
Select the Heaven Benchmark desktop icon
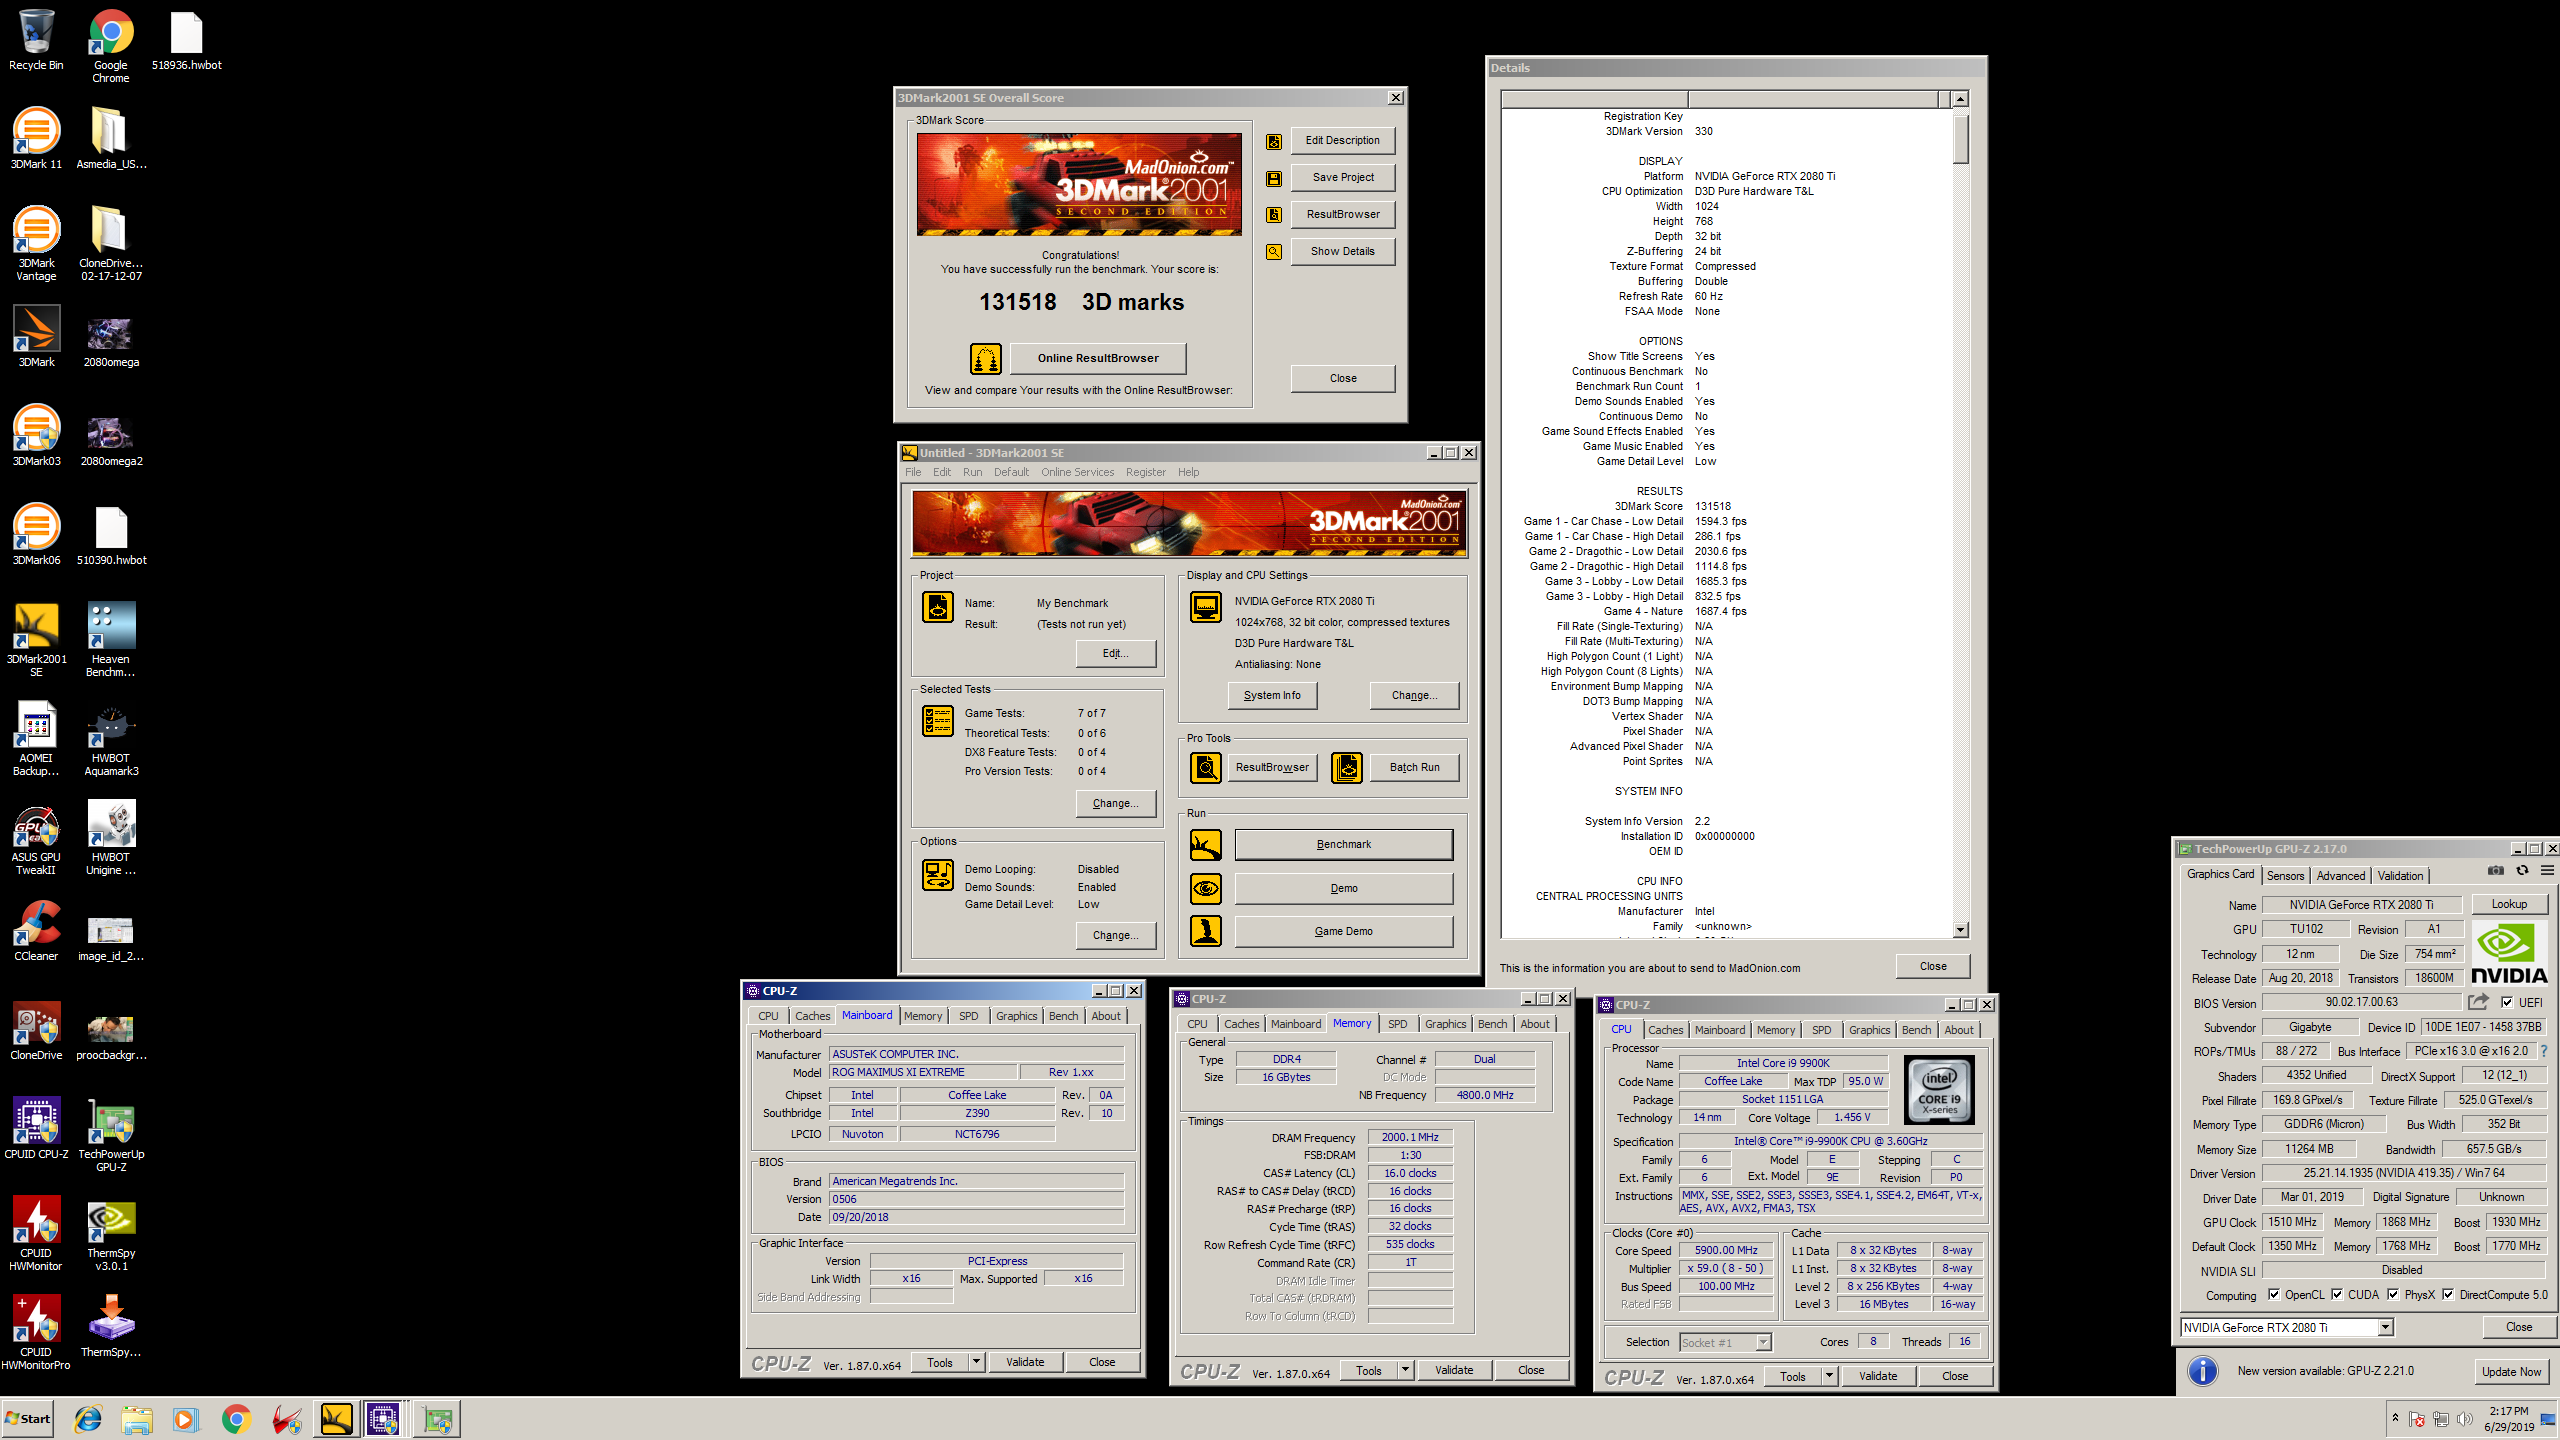pyautogui.click(x=111, y=640)
